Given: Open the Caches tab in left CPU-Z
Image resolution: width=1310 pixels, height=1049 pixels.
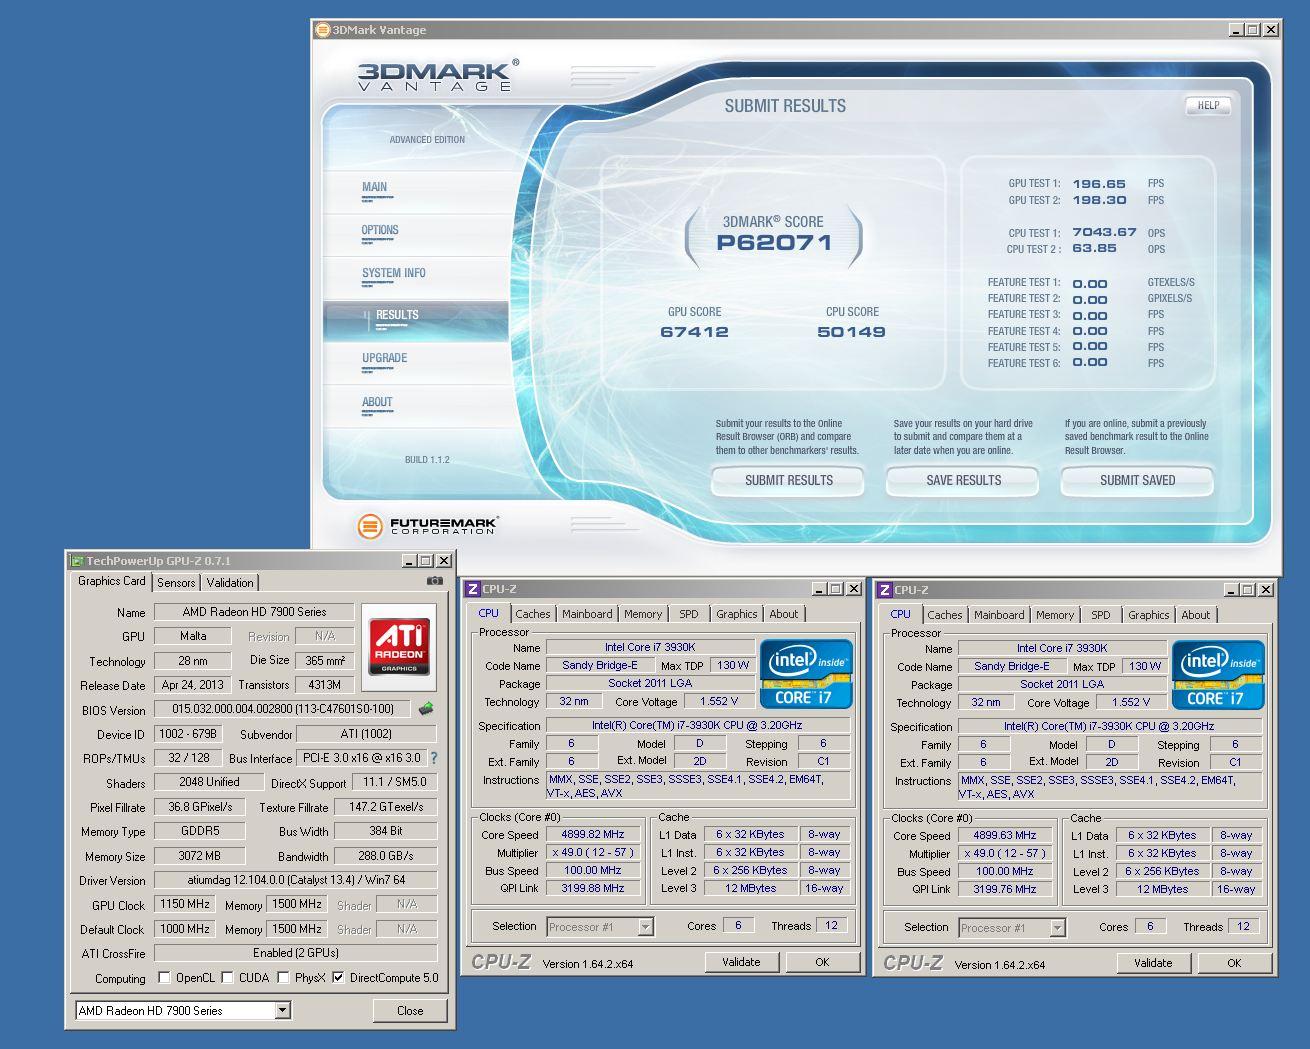Looking at the screenshot, I should pos(532,614).
